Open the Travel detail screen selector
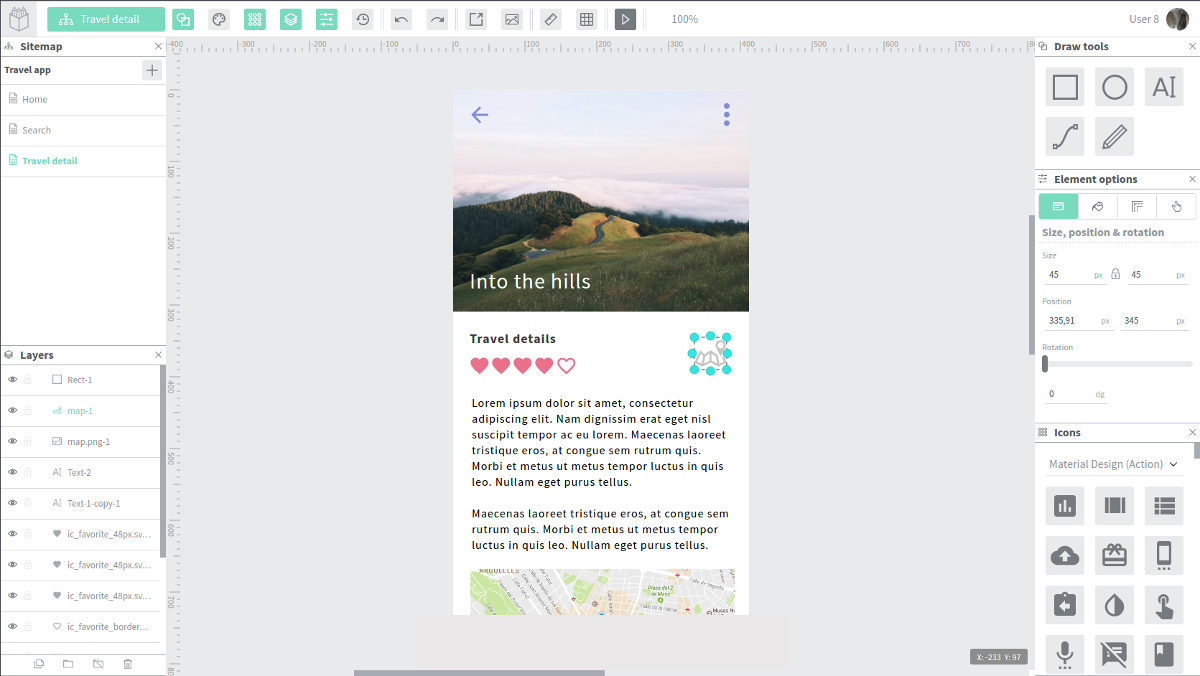The image size is (1200, 676). pyautogui.click(x=105, y=18)
